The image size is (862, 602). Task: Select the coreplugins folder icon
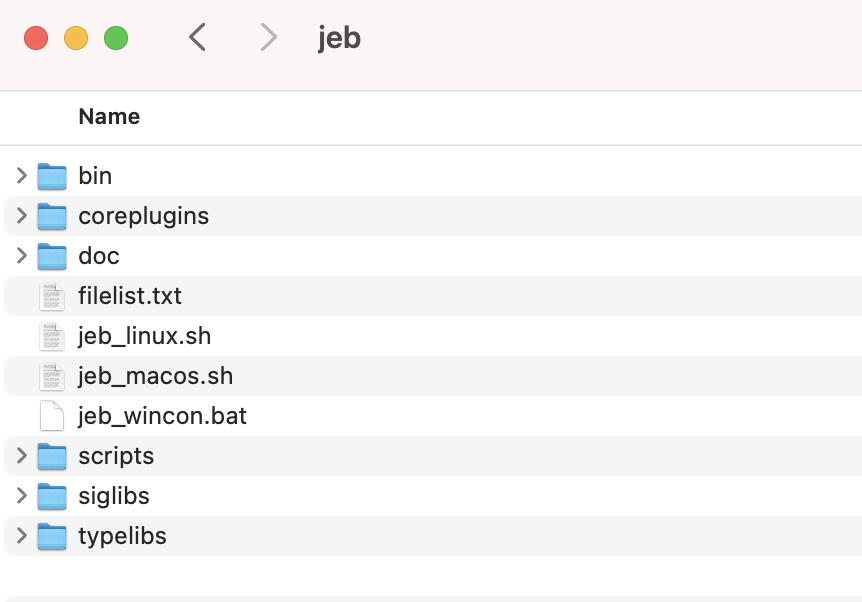pos(52,216)
